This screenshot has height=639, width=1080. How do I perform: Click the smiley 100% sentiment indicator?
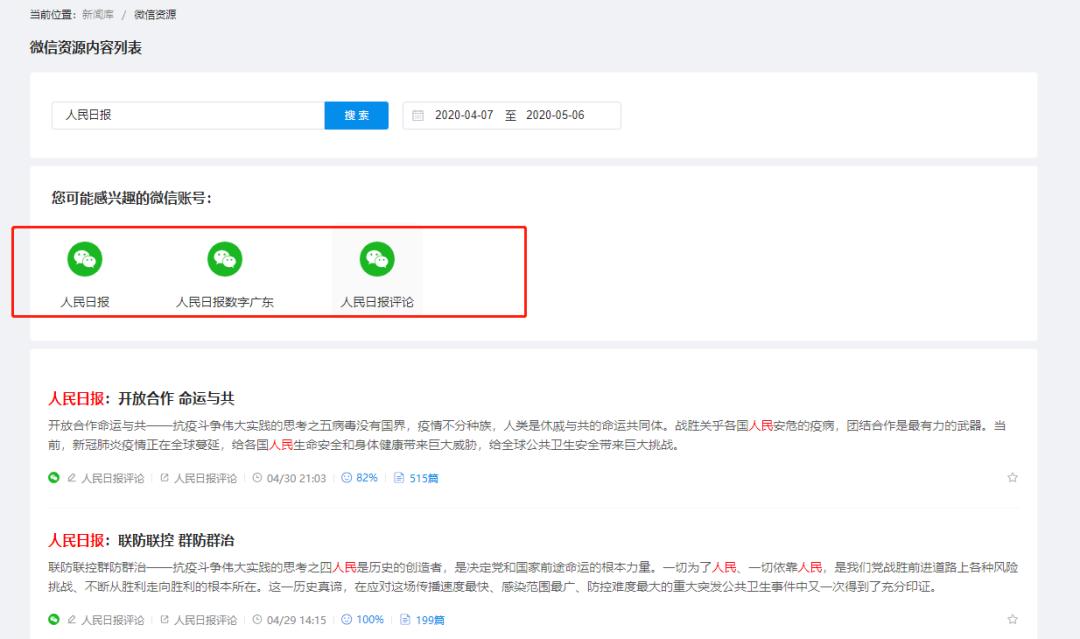(x=363, y=620)
